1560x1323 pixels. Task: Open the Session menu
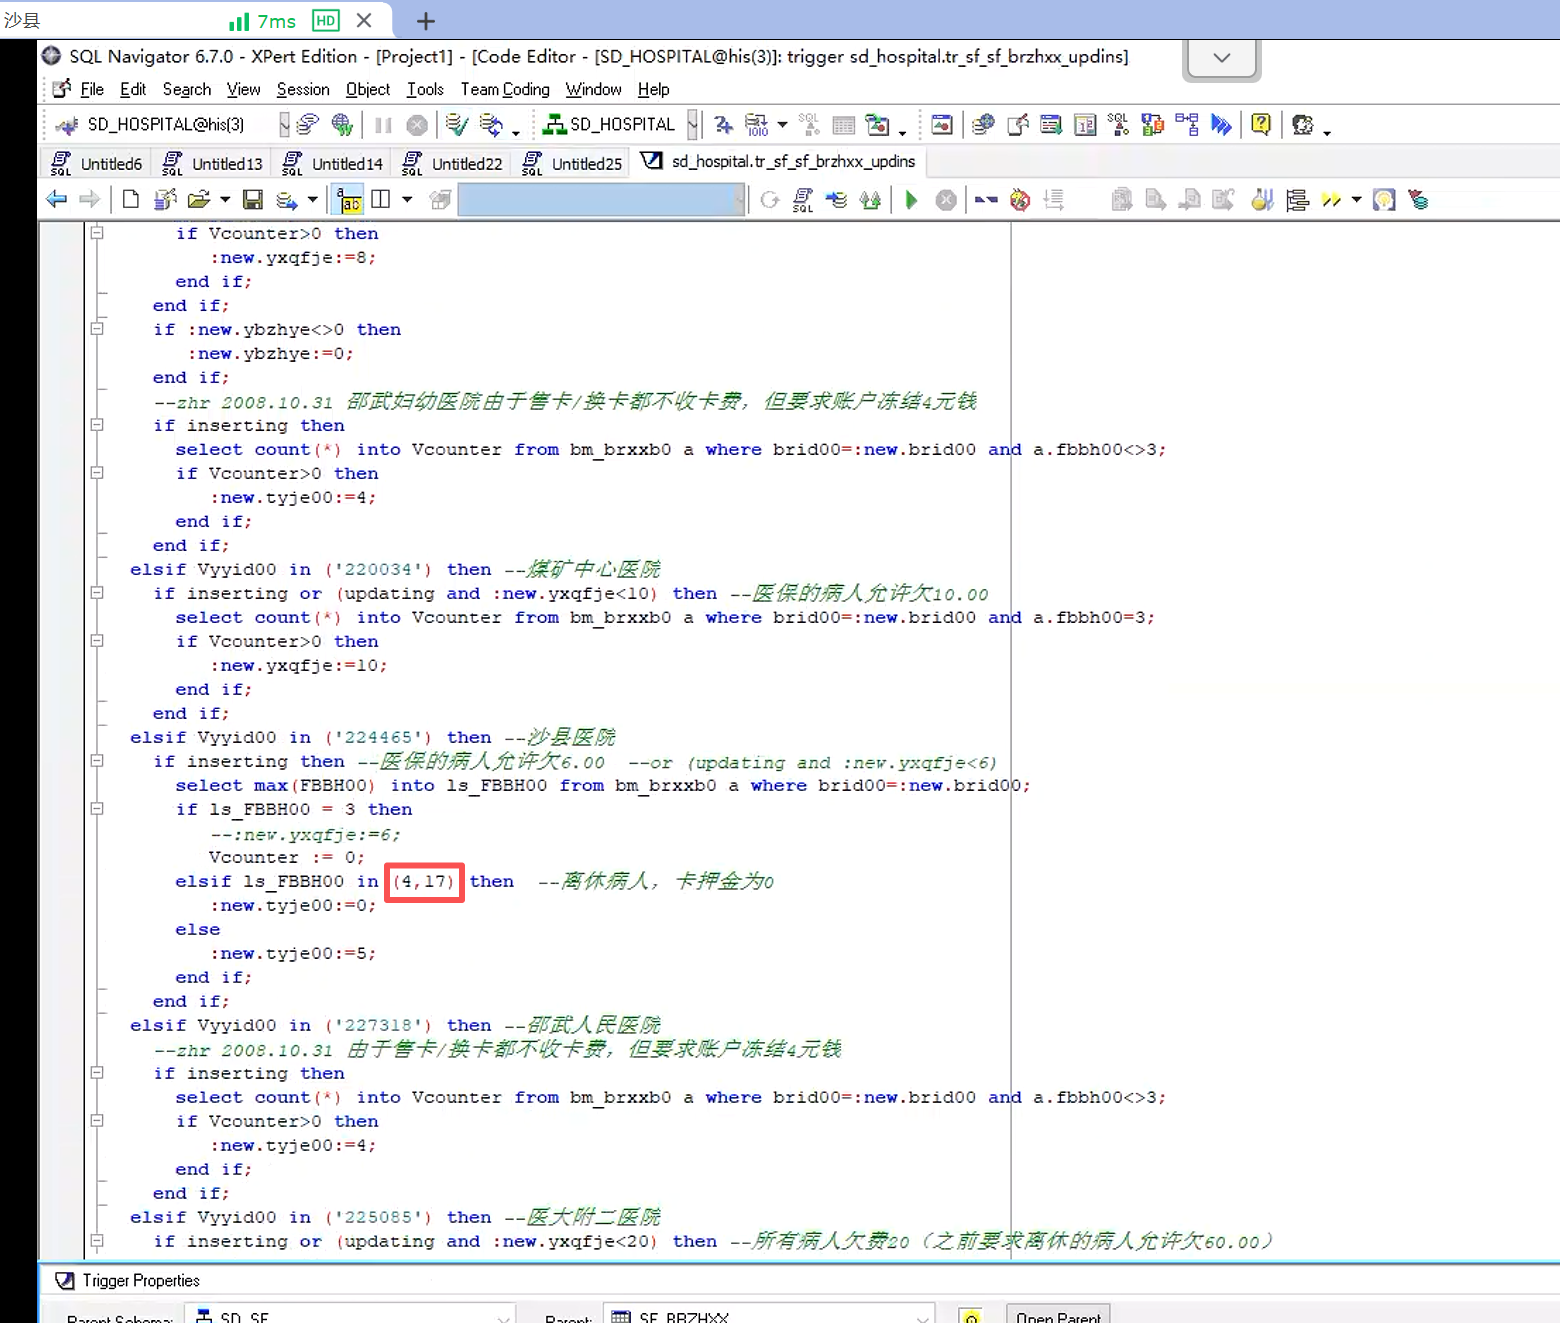[302, 89]
